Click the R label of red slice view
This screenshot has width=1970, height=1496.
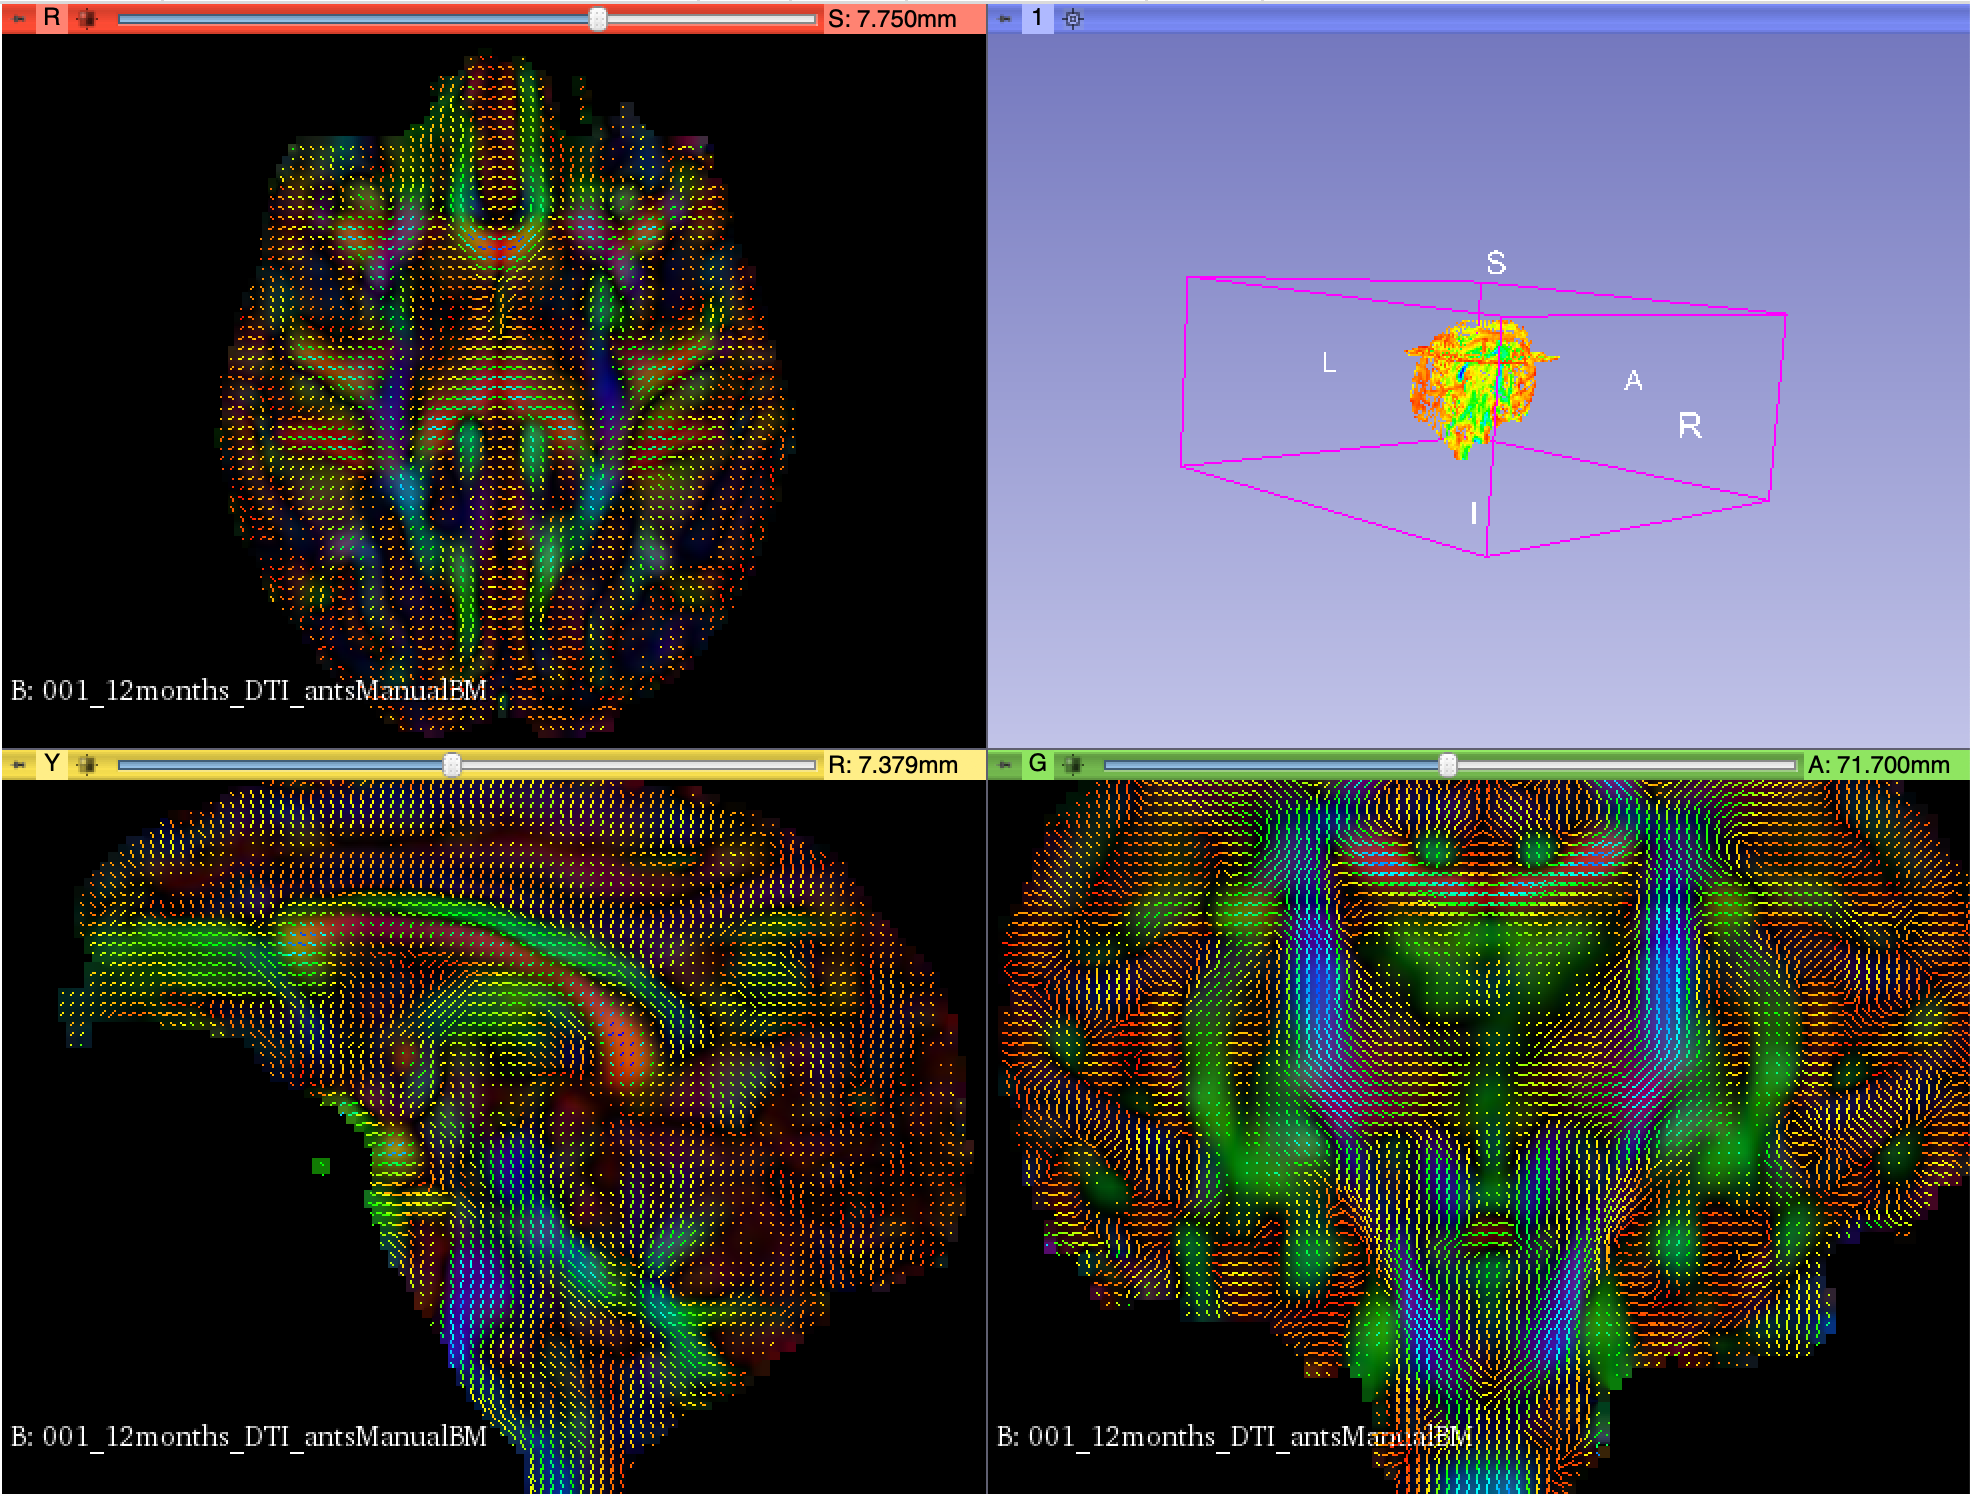(x=52, y=18)
